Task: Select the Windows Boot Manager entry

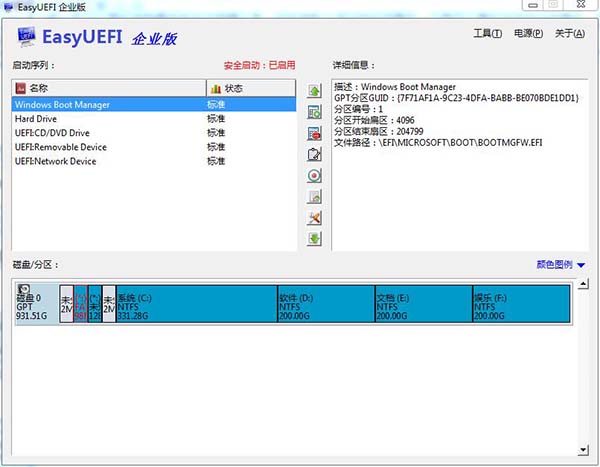Action: pyautogui.click(x=154, y=105)
